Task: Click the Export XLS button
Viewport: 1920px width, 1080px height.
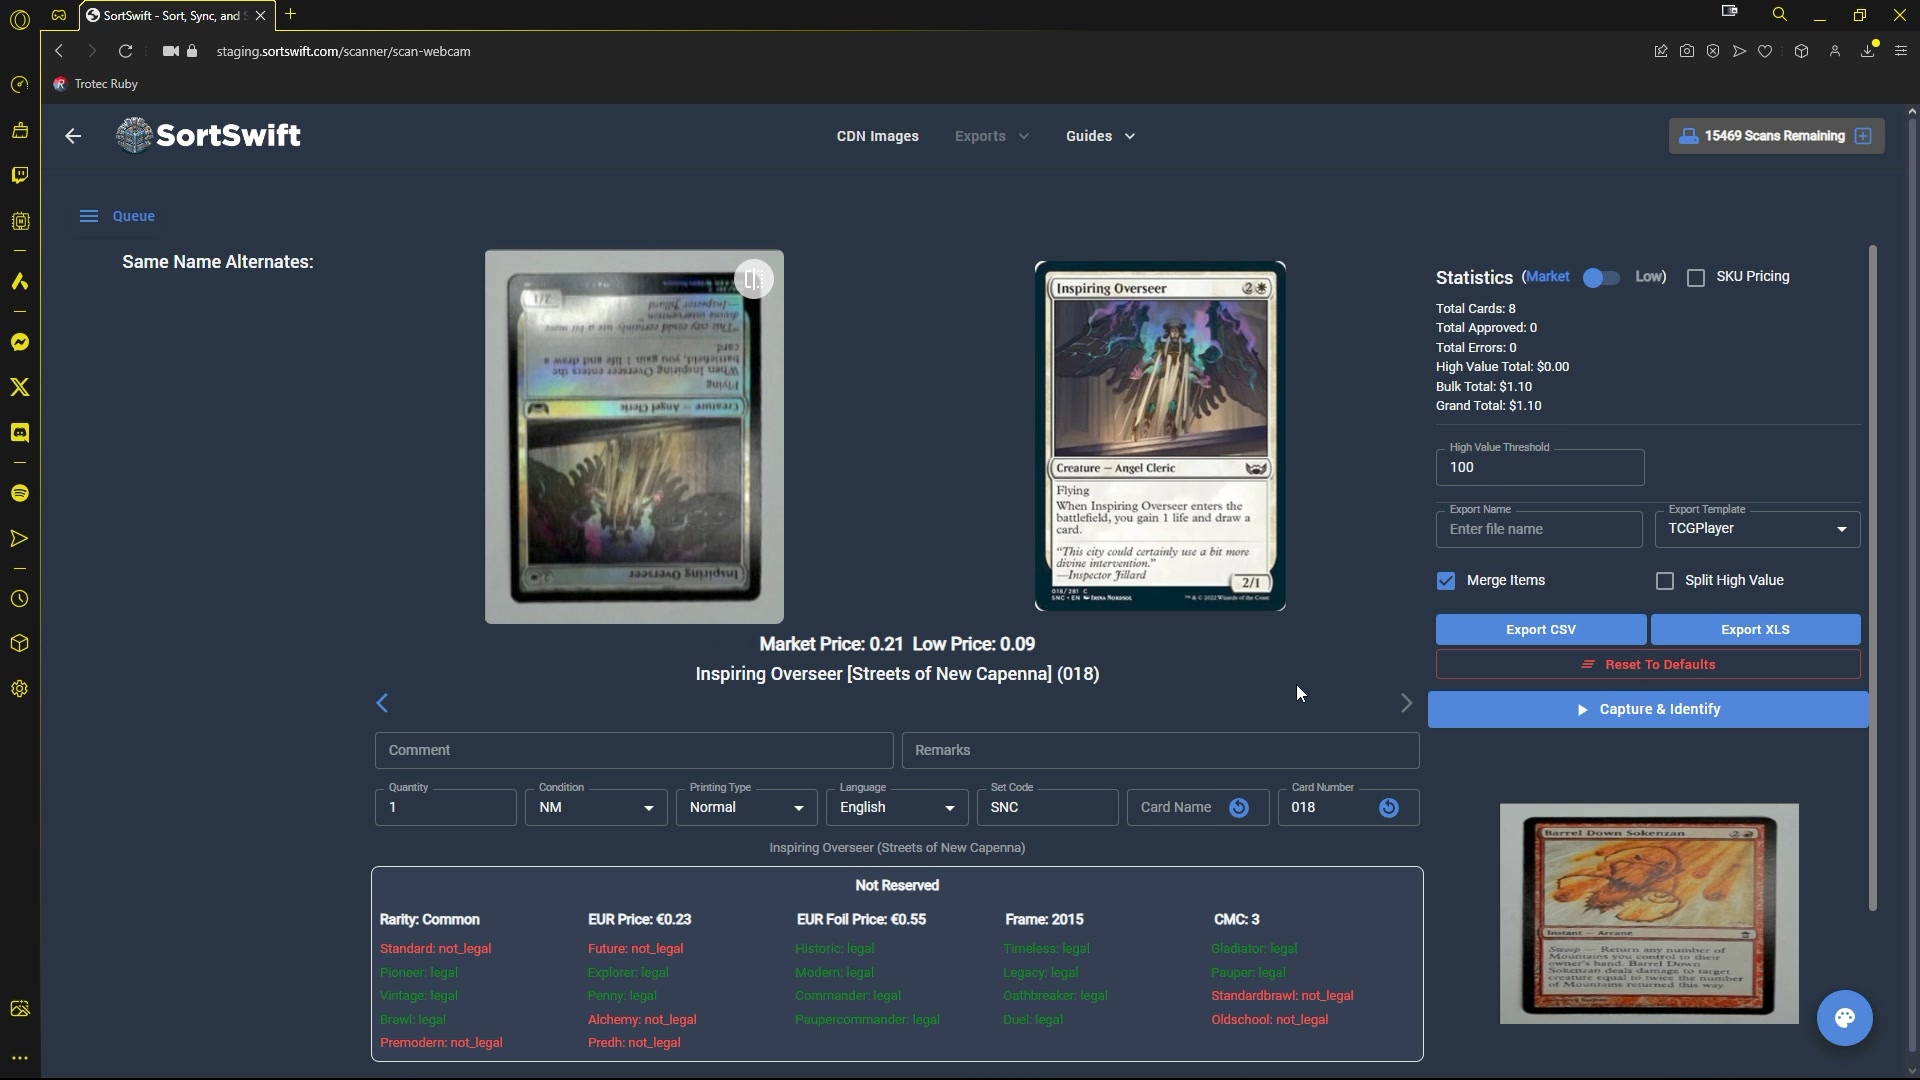Action: click(1755, 630)
